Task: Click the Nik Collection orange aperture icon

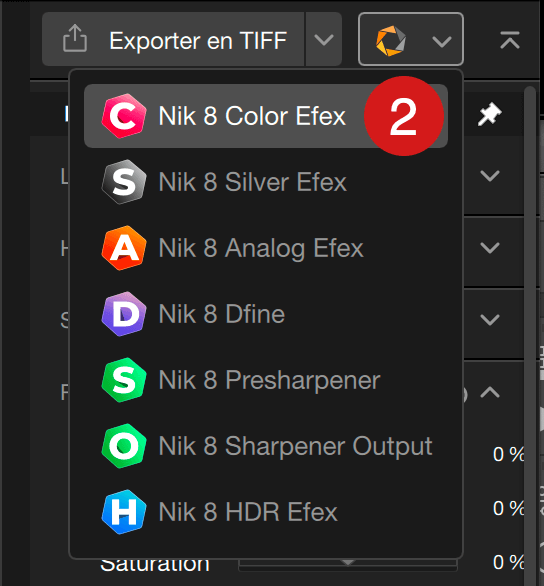Action: [391, 40]
